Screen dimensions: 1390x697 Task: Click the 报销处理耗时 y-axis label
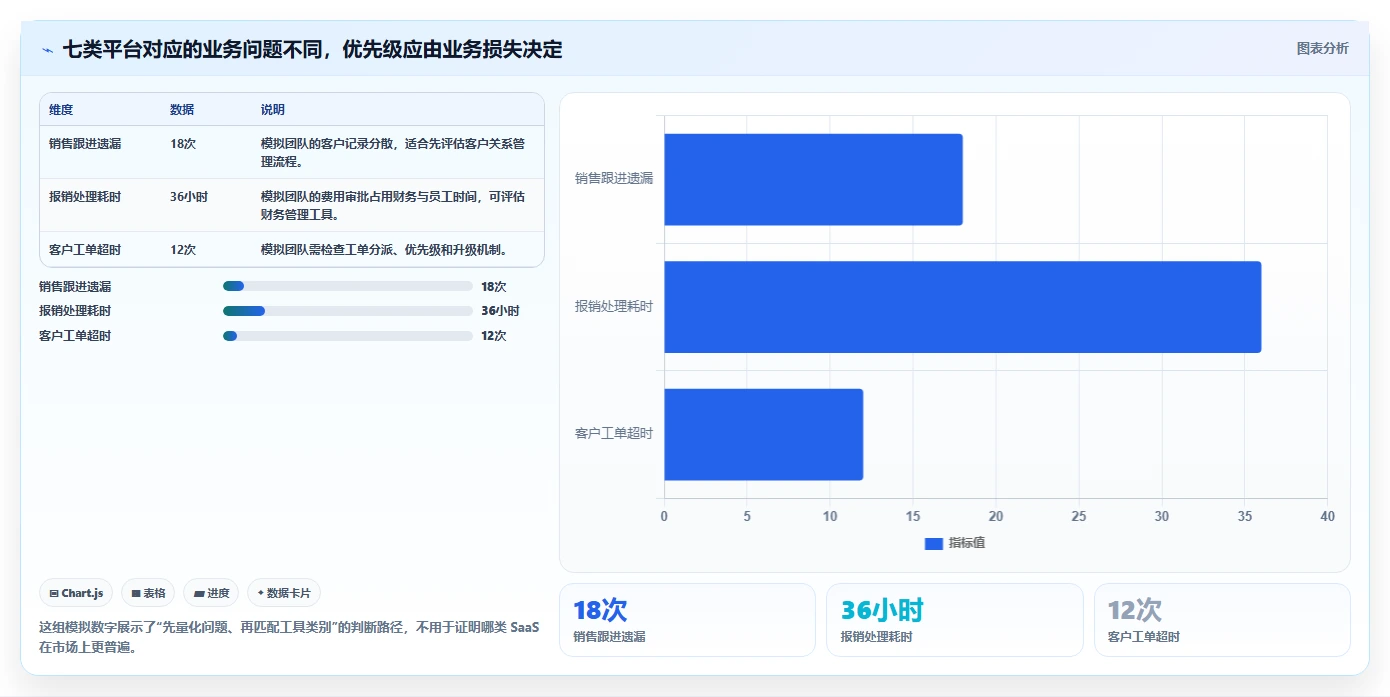click(614, 307)
